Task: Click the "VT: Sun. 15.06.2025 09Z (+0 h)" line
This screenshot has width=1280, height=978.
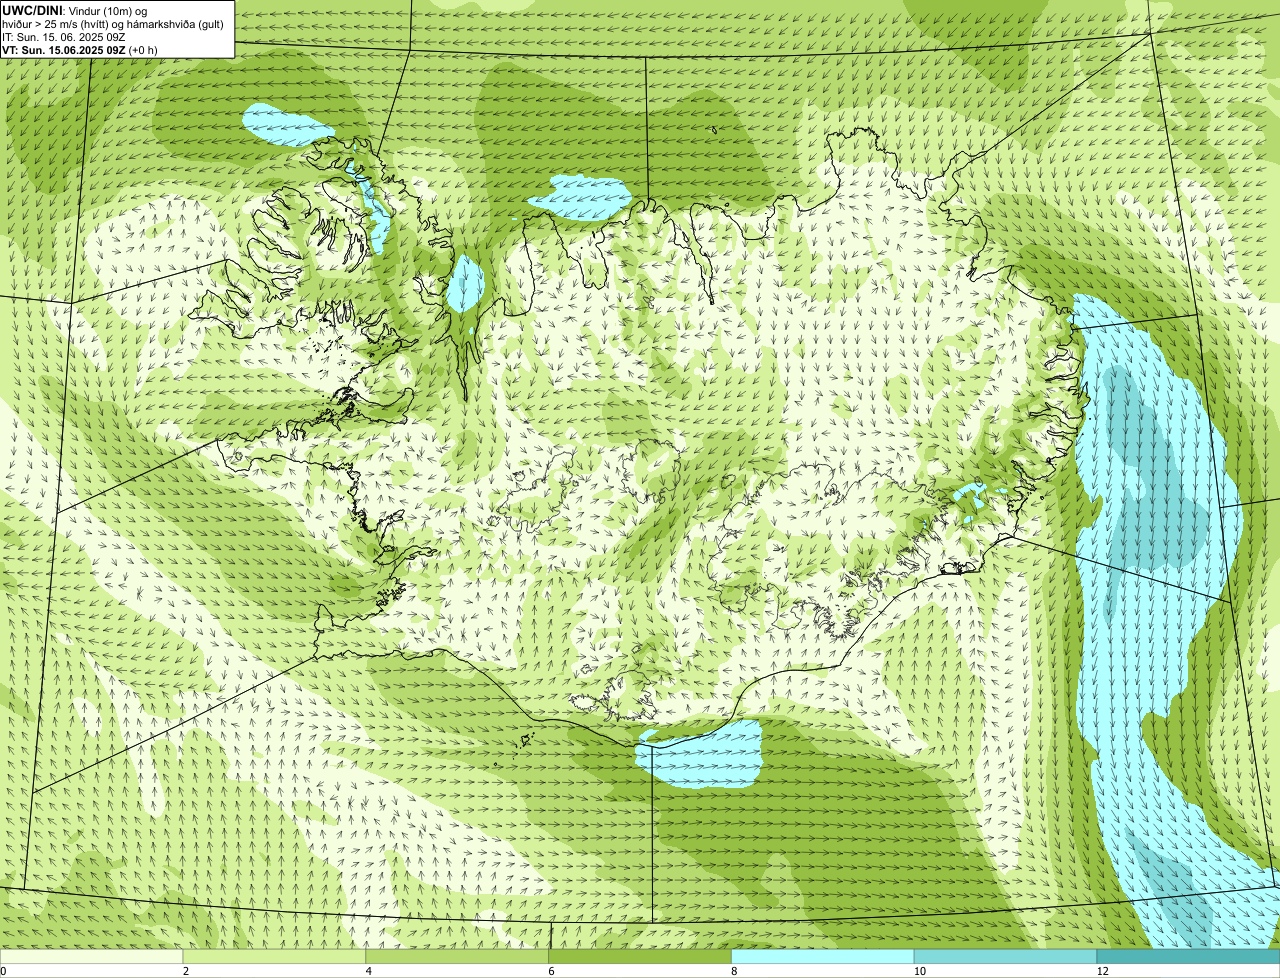Action: pyautogui.click(x=80, y=49)
